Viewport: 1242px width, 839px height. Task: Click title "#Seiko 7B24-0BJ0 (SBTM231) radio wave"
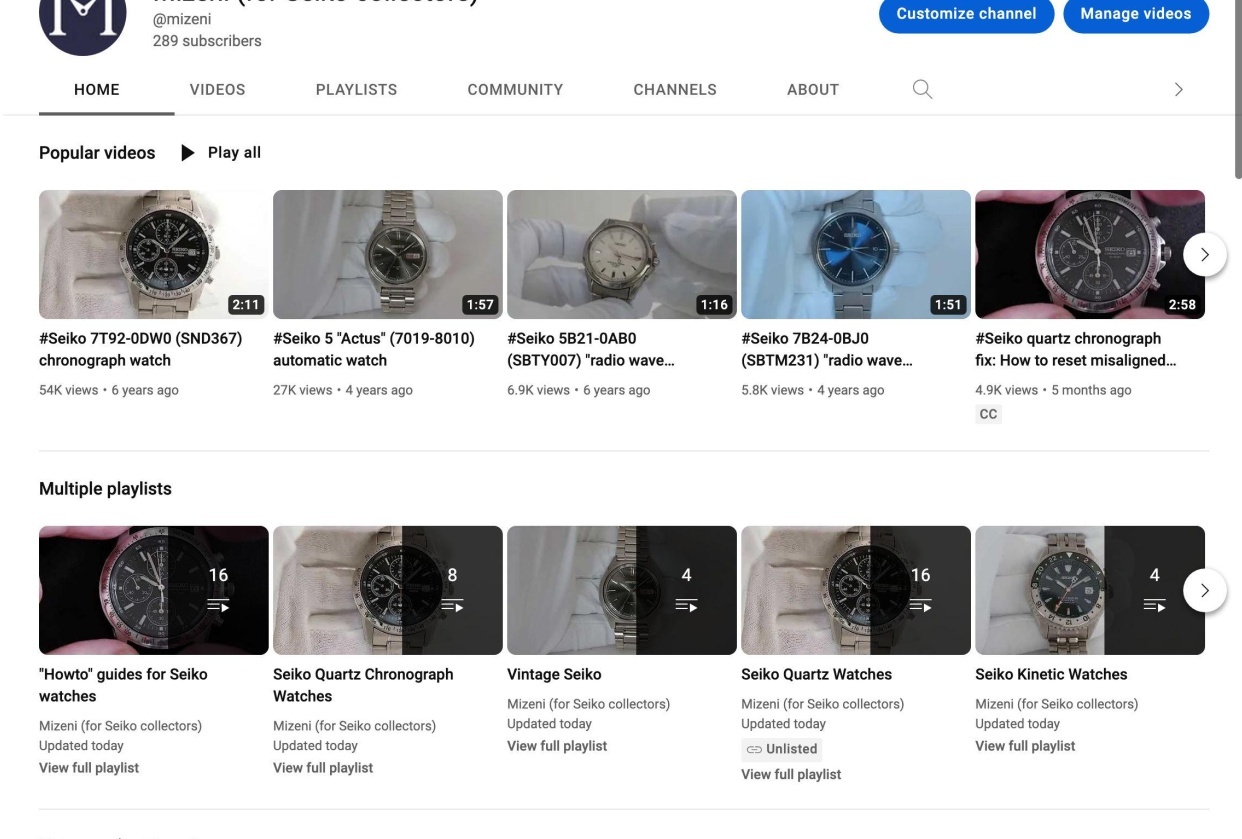[x=826, y=349]
